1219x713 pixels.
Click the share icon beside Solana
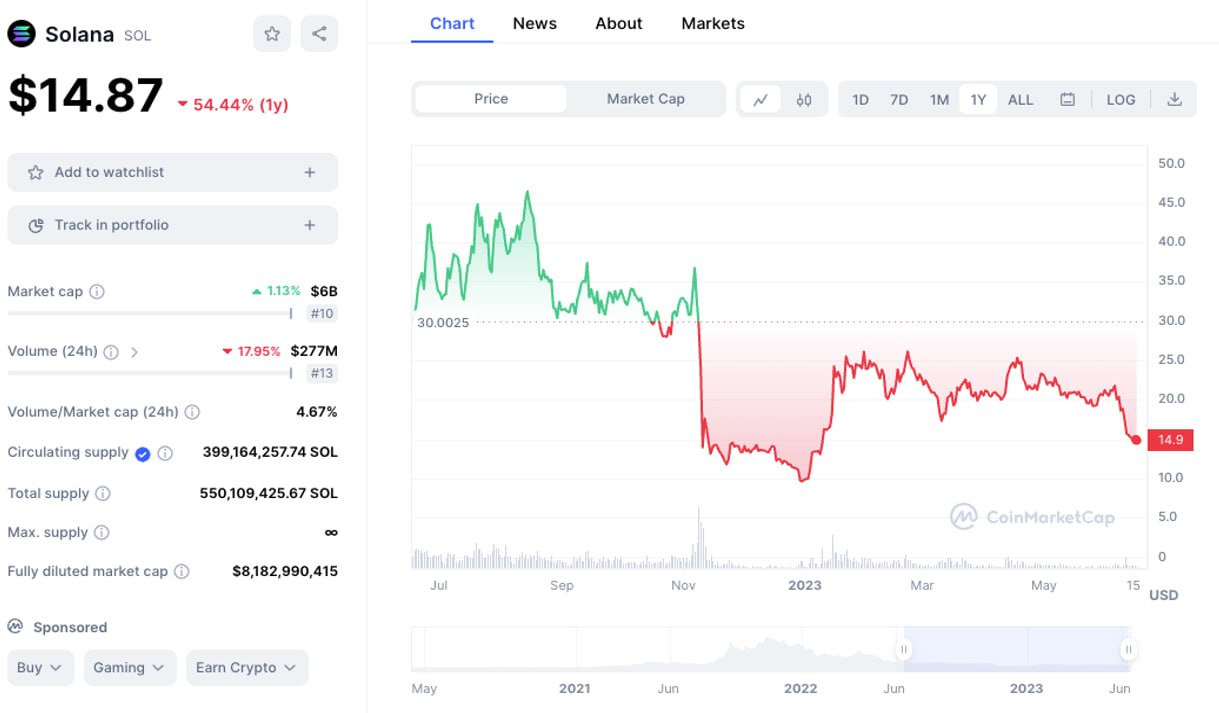click(319, 34)
